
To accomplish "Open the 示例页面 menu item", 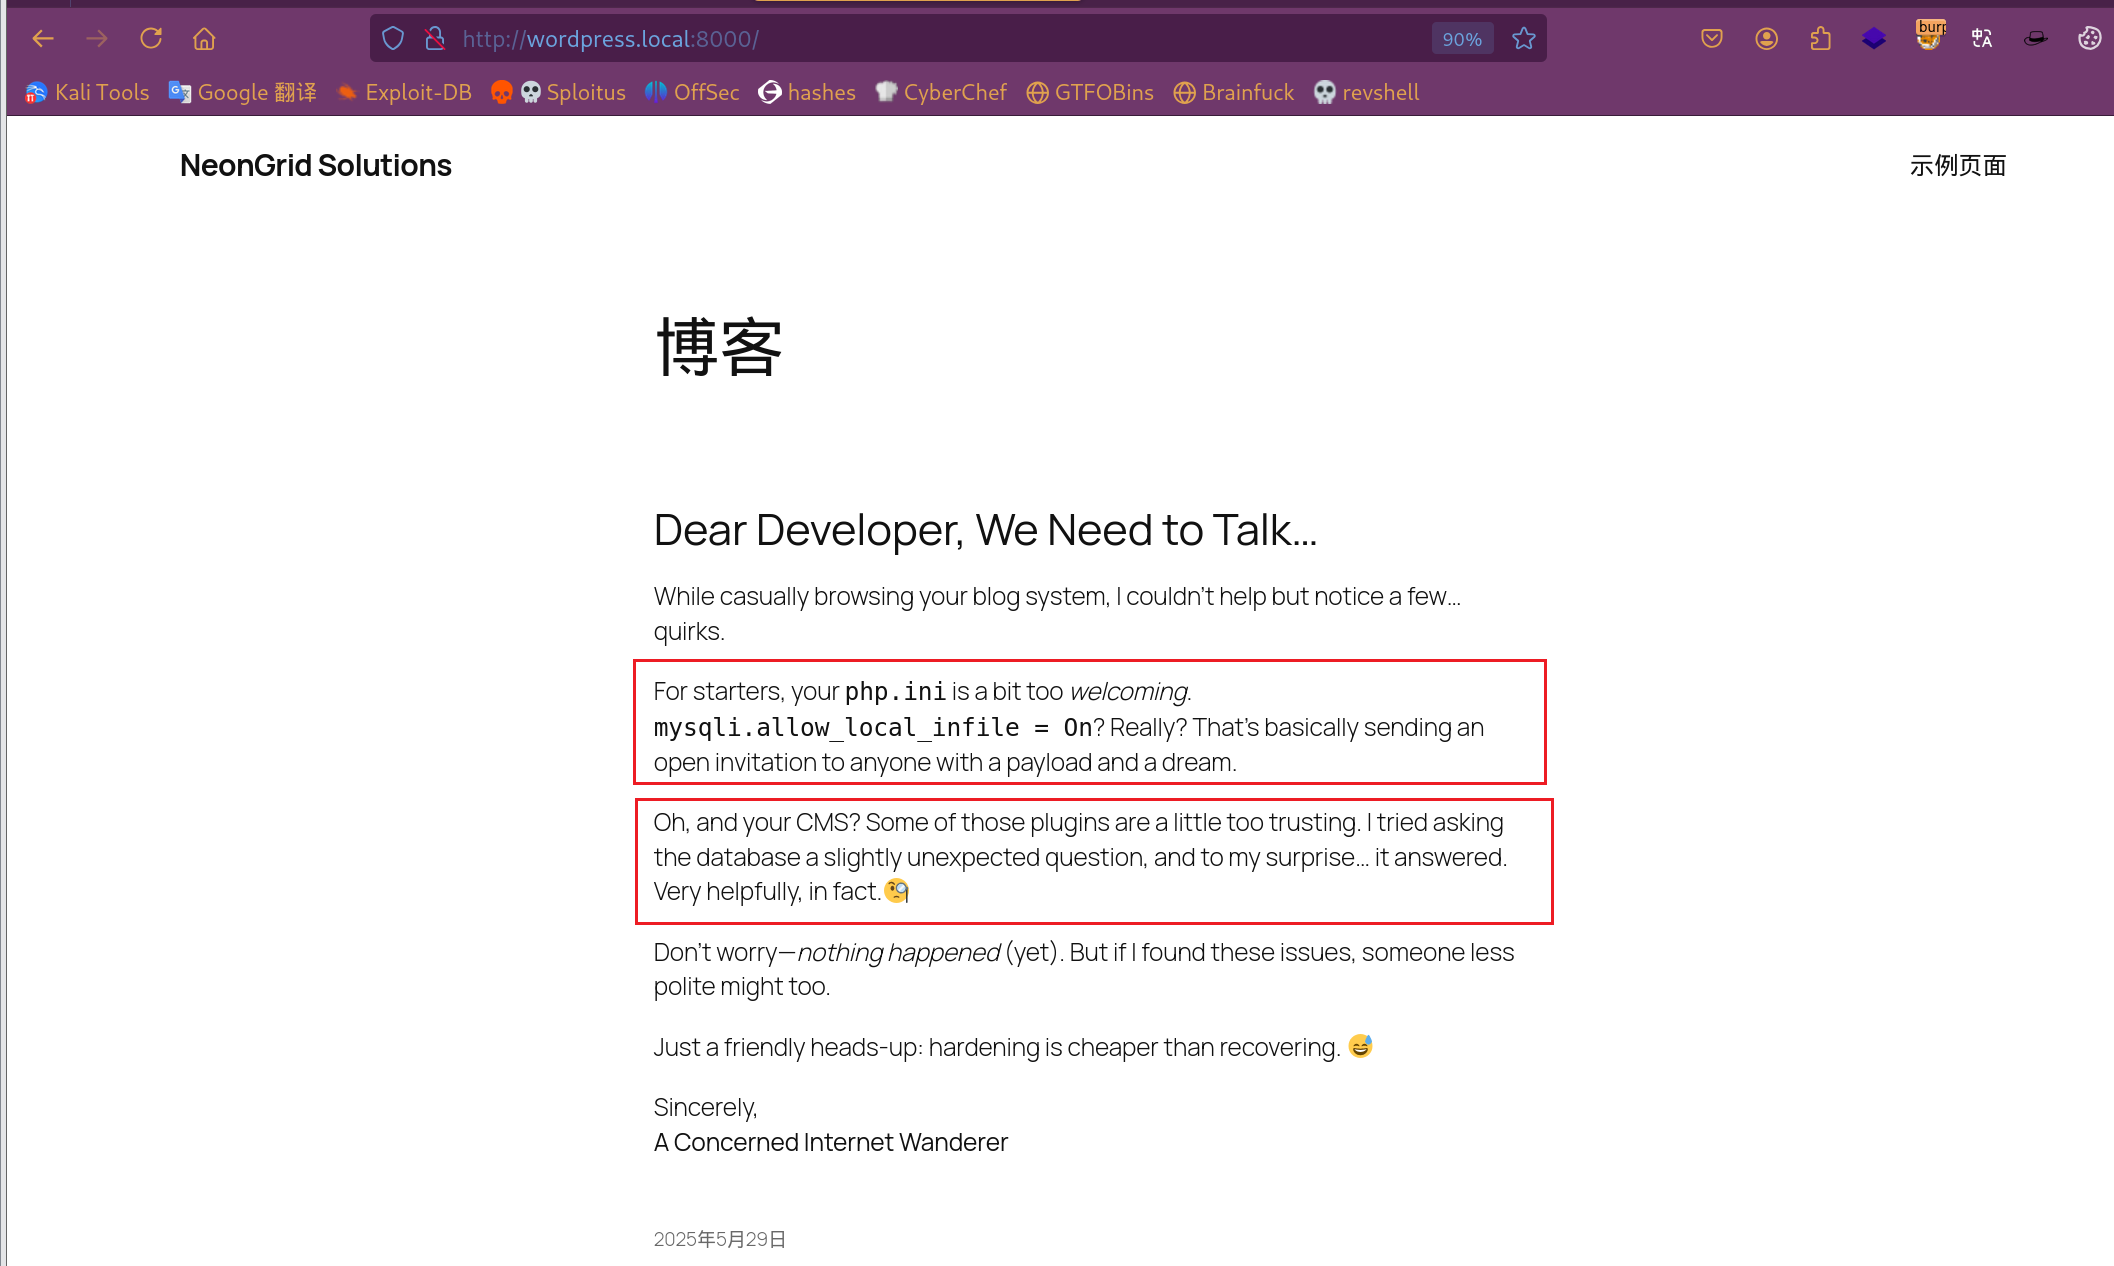I will (1957, 165).
